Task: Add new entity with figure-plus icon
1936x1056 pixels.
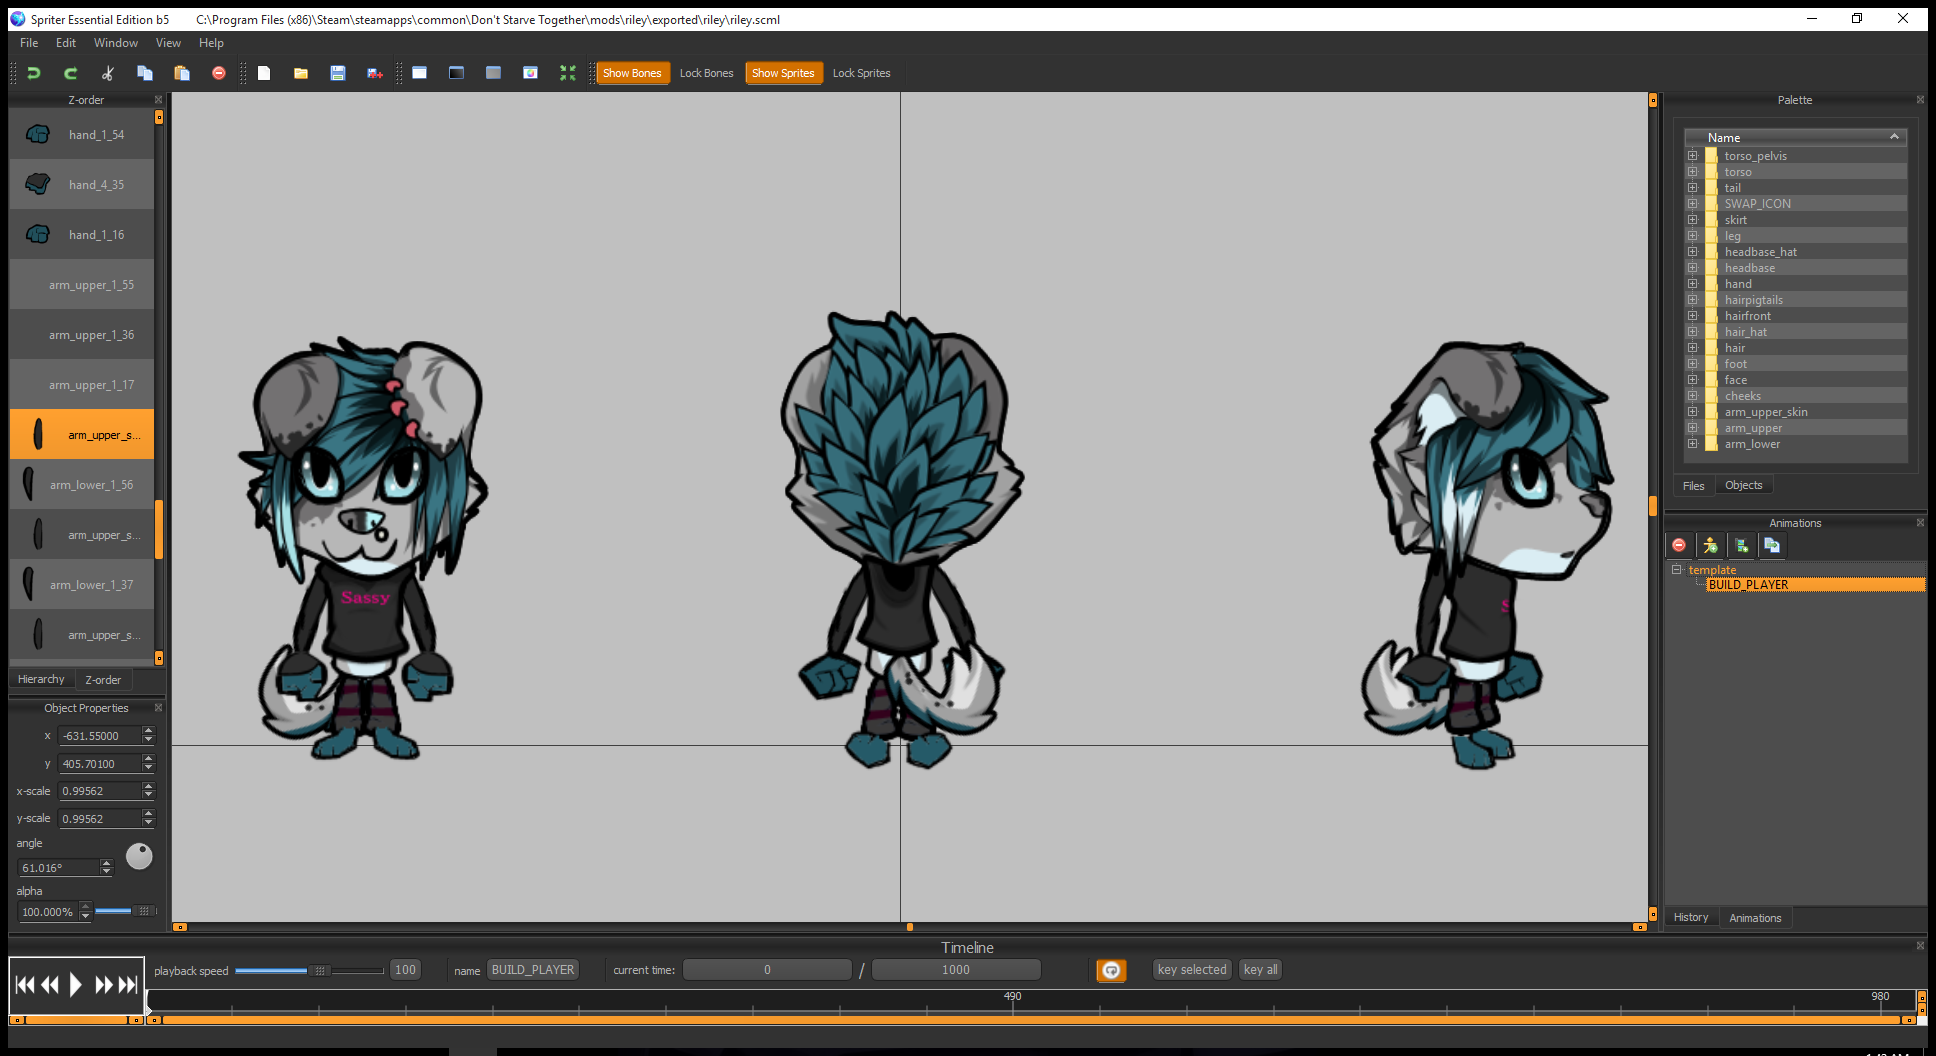Action: [1710, 545]
